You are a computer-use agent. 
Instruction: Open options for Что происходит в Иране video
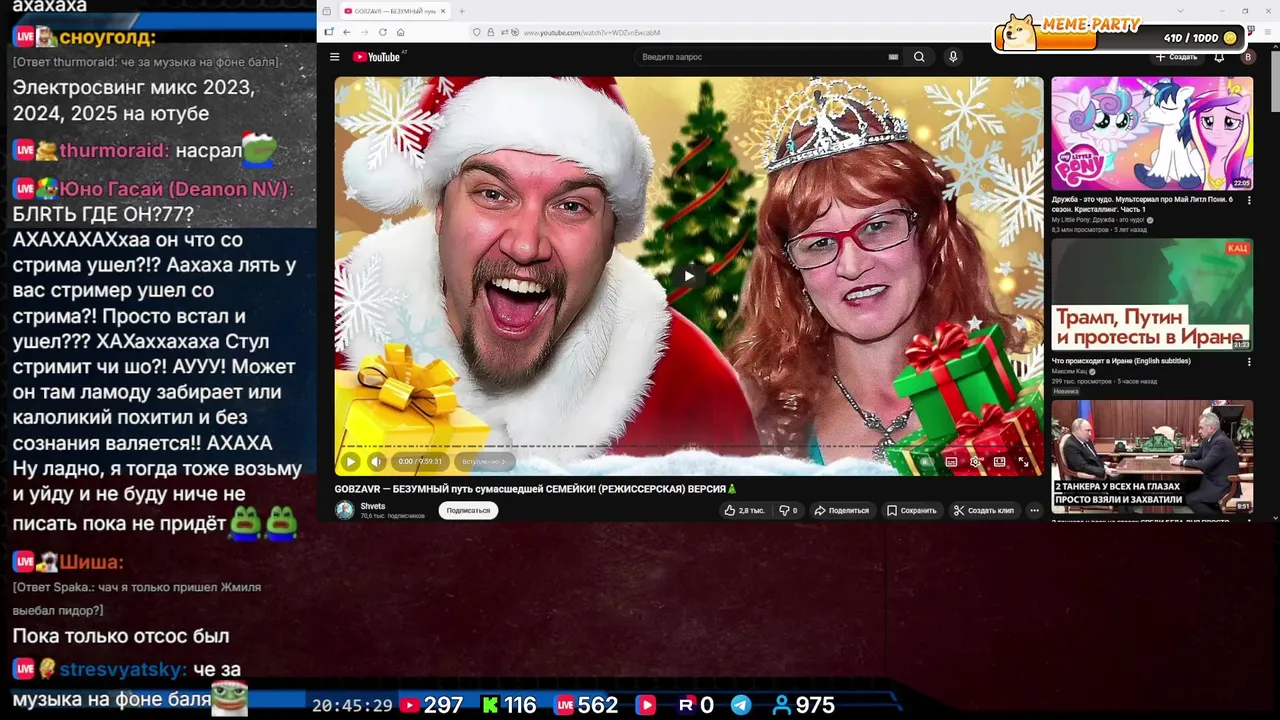[1249, 361]
